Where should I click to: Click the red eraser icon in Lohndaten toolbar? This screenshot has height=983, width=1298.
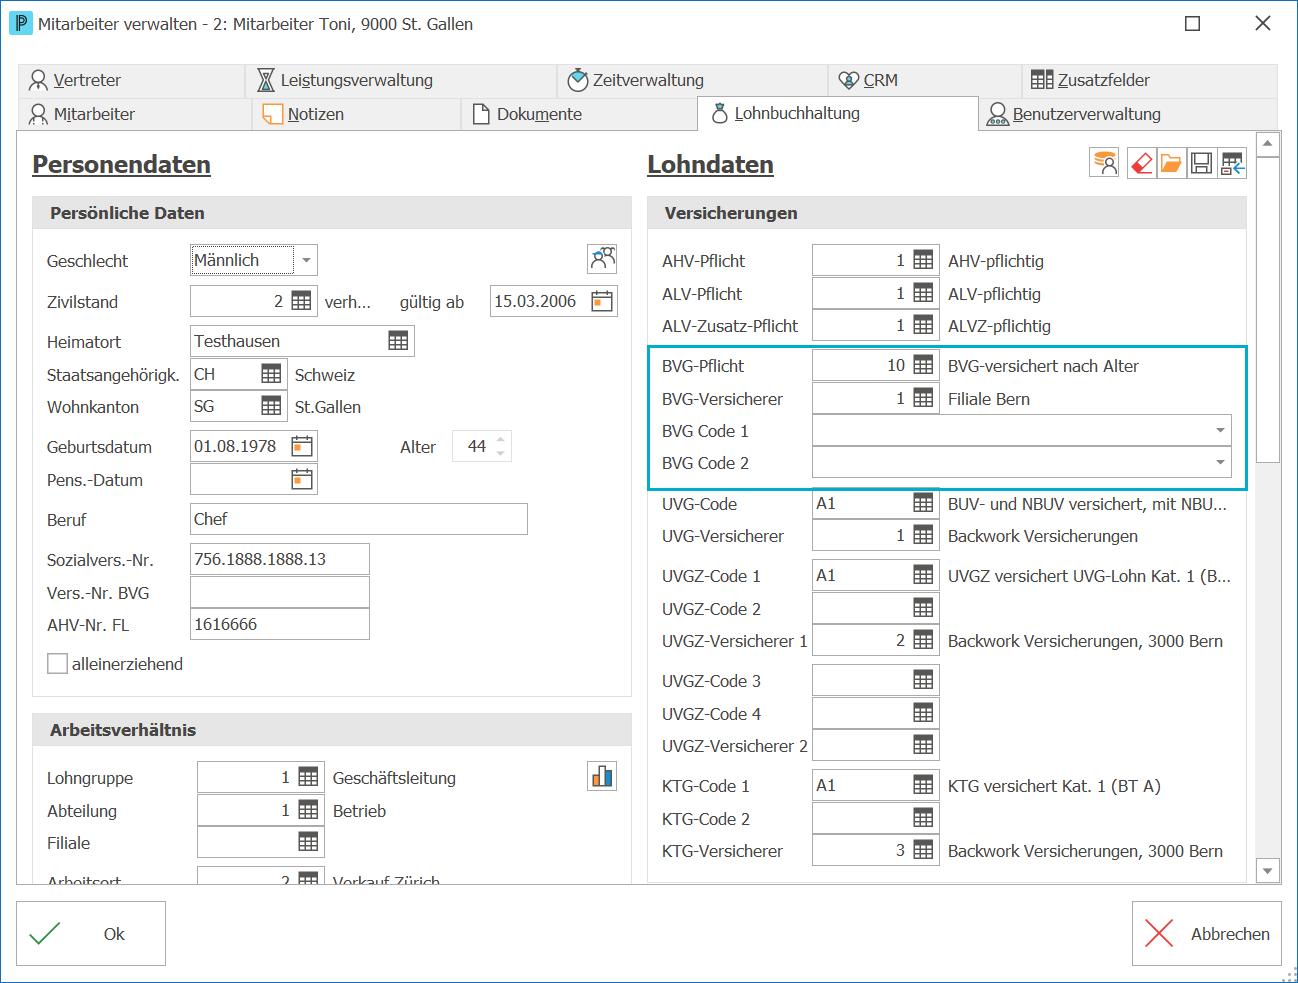pyautogui.click(x=1141, y=163)
